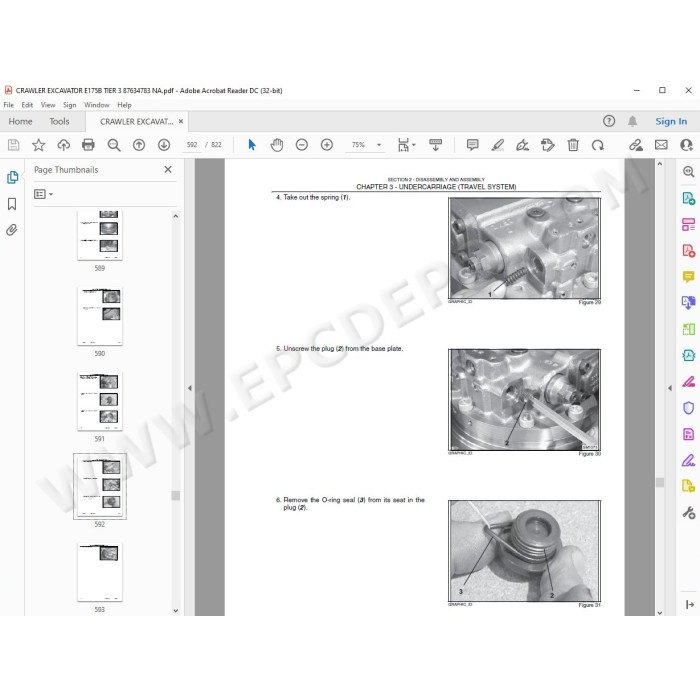Open the zoom level 75% dropdown
Viewport: 700px width, 700px height.
pyautogui.click(x=379, y=145)
